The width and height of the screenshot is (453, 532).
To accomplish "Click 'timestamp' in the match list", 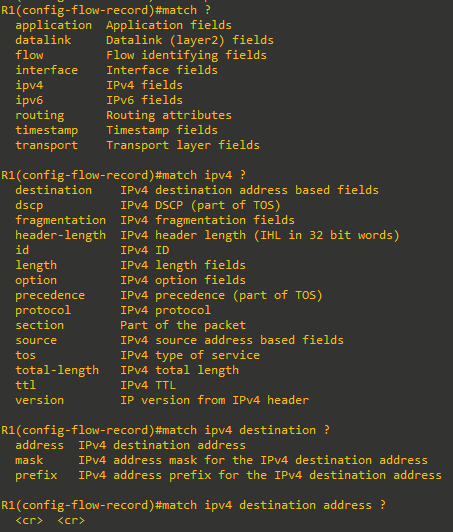I will point(46,130).
